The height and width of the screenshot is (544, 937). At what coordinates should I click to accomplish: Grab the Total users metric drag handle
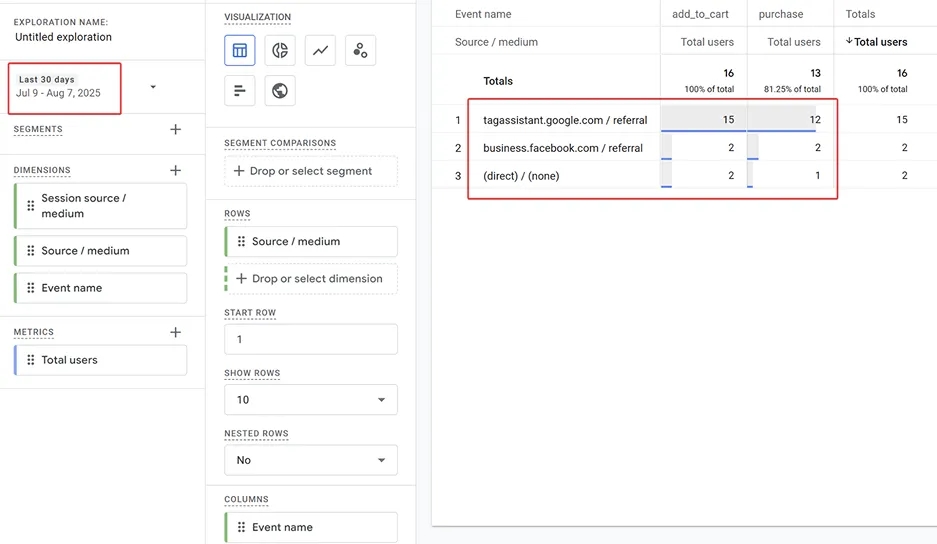30,360
